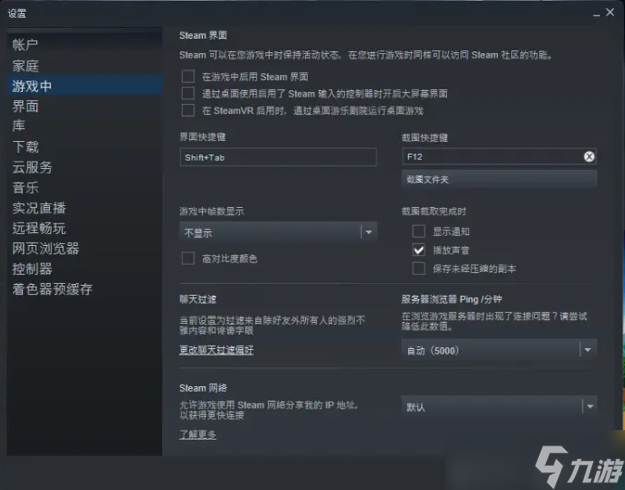
Task: Select 游戏中 settings section
Action: (85, 85)
